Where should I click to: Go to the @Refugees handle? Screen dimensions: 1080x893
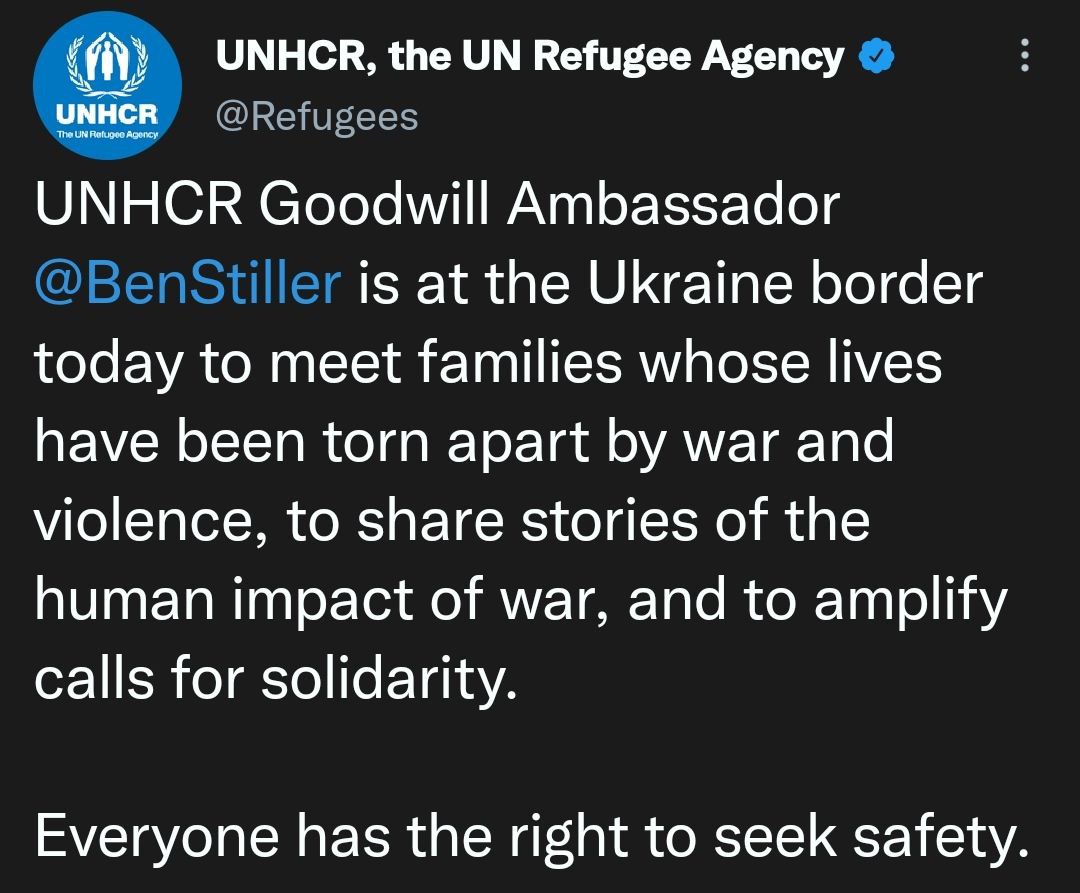click(x=317, y=117)
